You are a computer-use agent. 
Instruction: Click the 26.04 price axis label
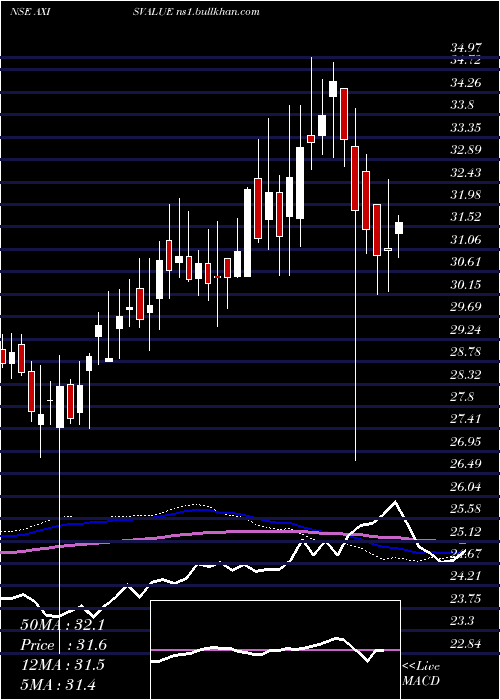click(466, 487)
